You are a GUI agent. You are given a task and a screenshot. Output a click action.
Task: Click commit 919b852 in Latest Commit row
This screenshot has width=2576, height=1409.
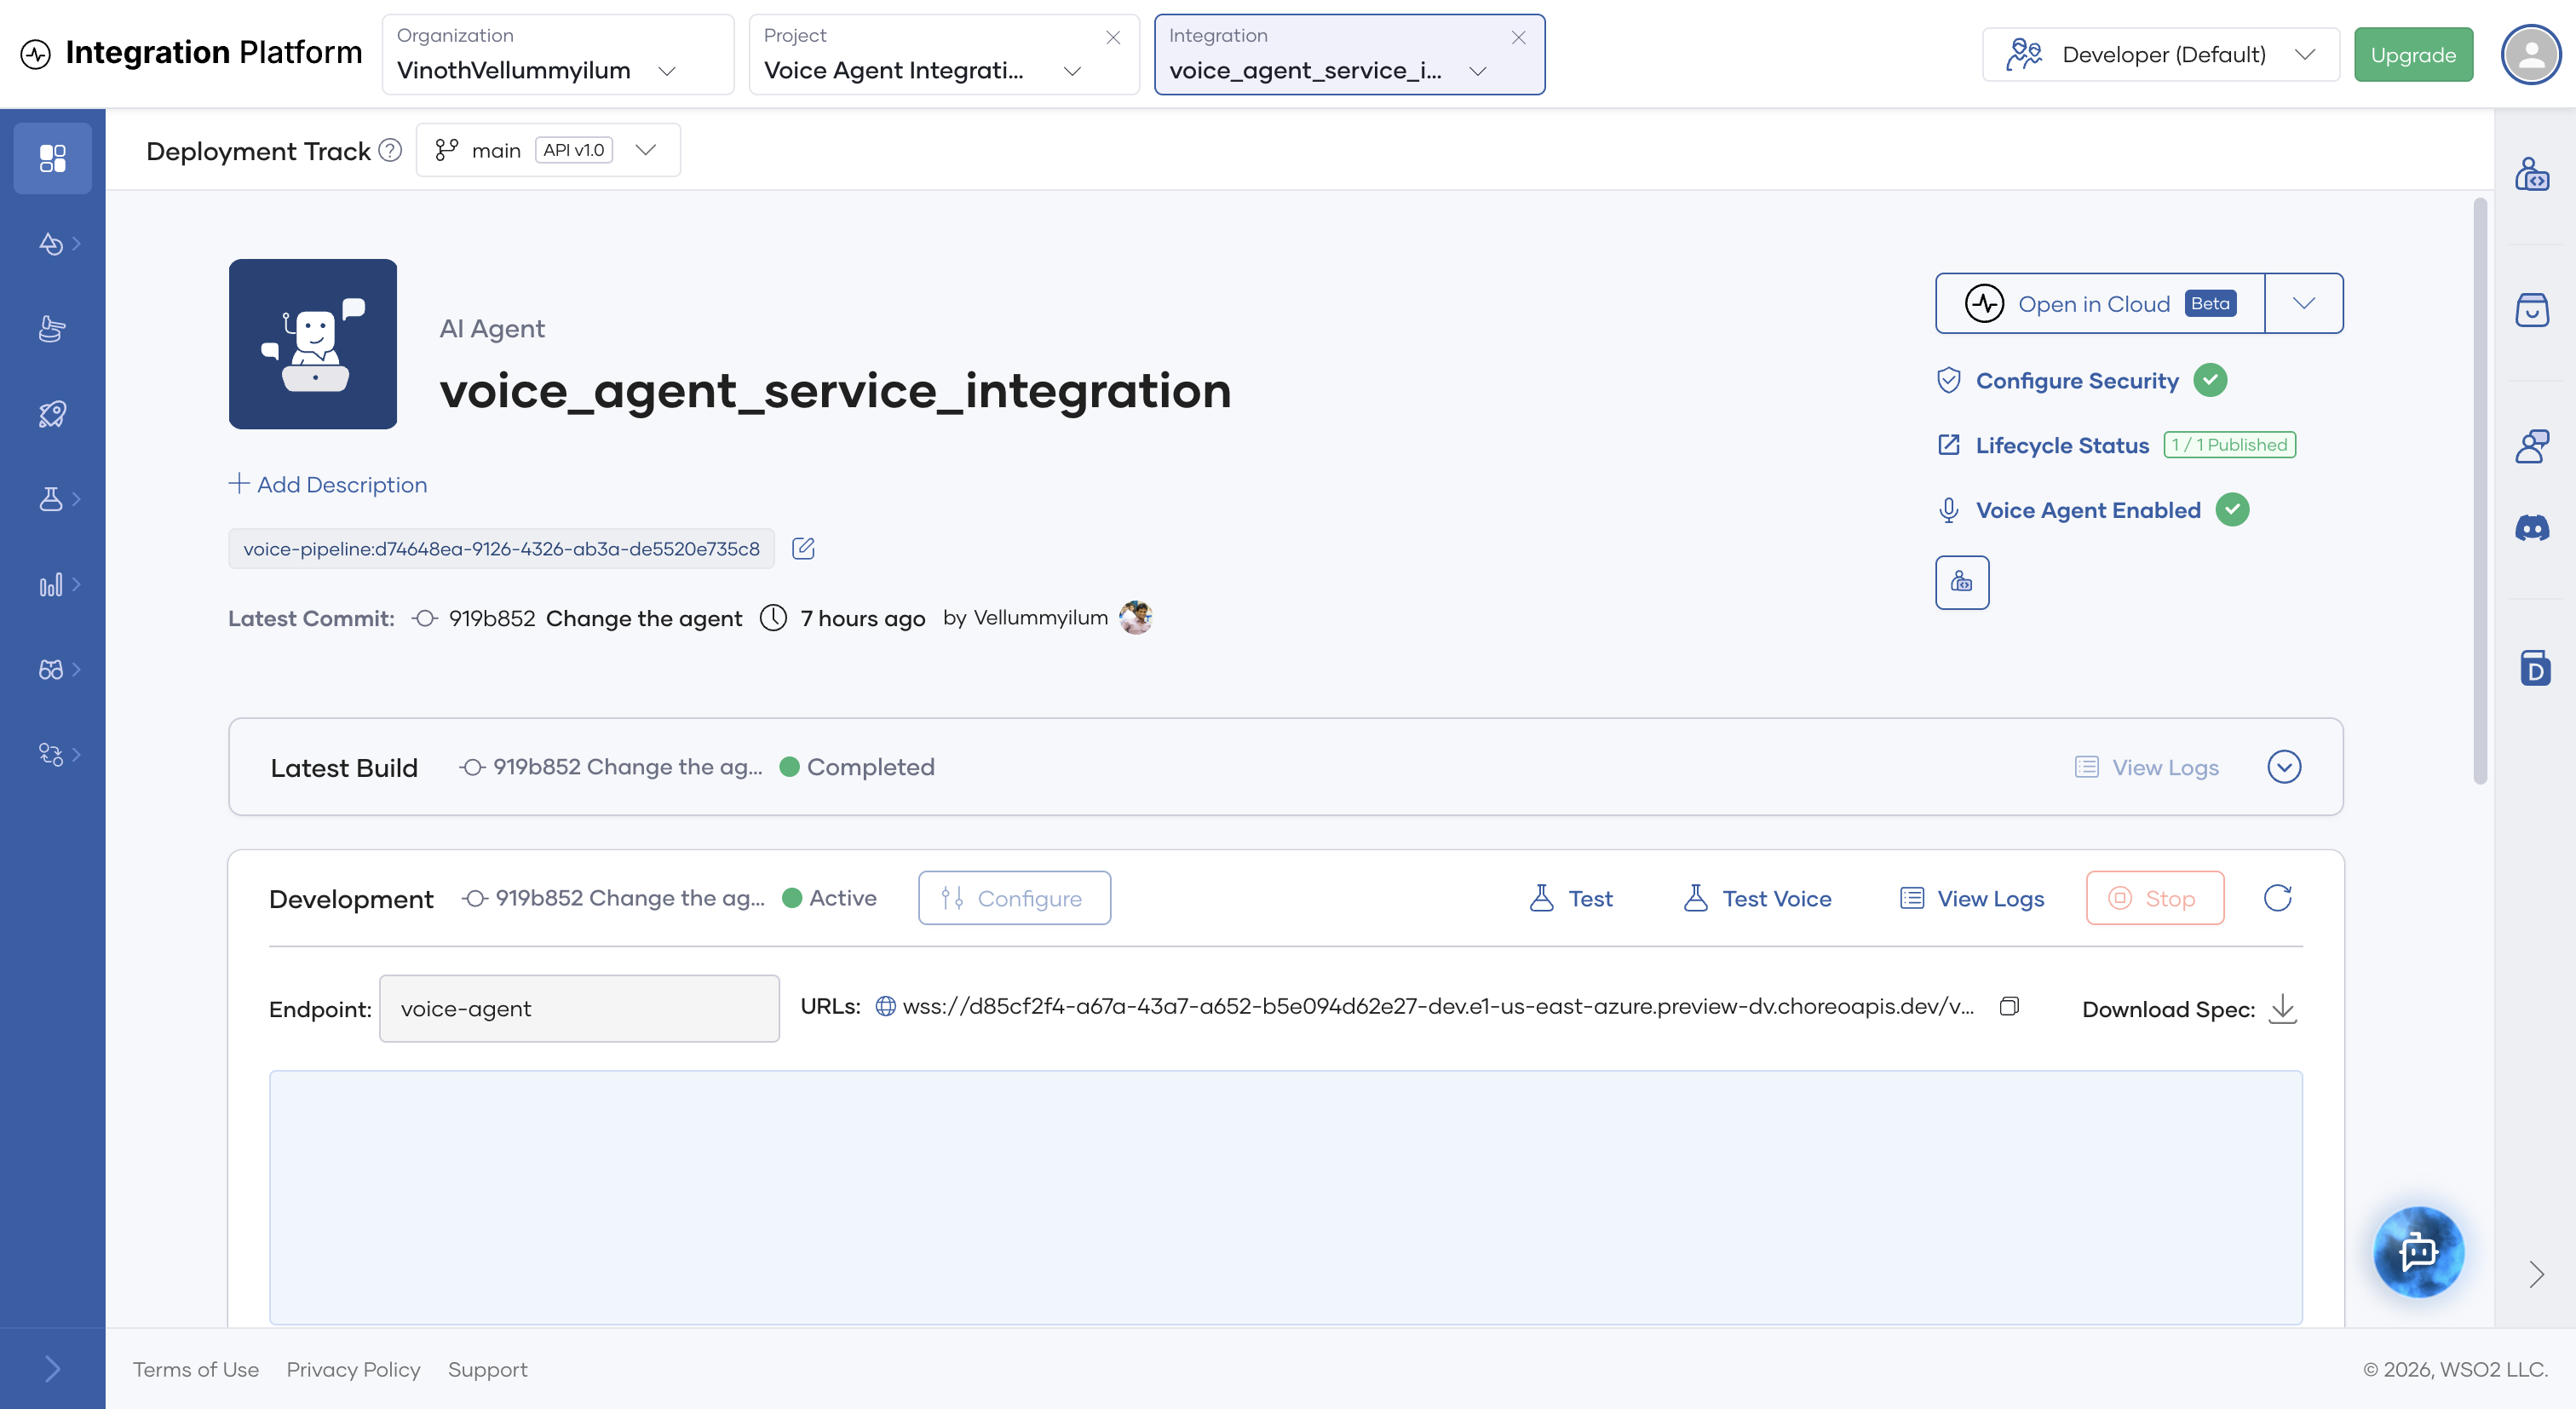[x=492, y=618]
